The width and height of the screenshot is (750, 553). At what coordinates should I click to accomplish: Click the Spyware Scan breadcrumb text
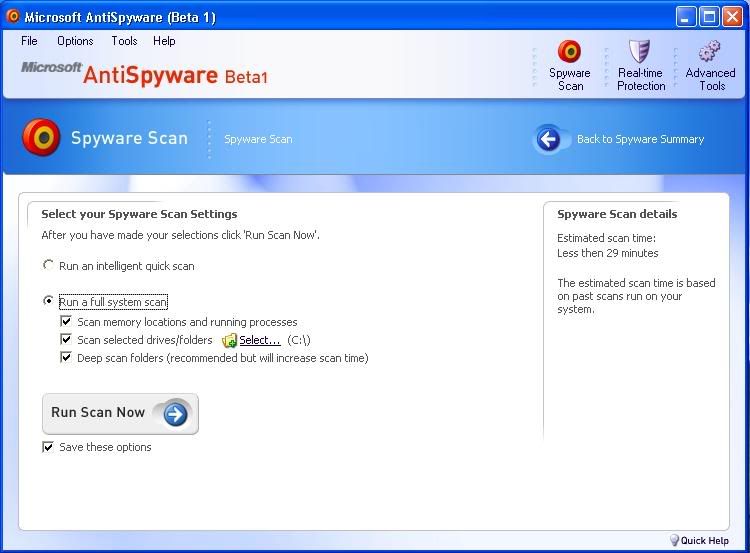[x=258, y=139]
